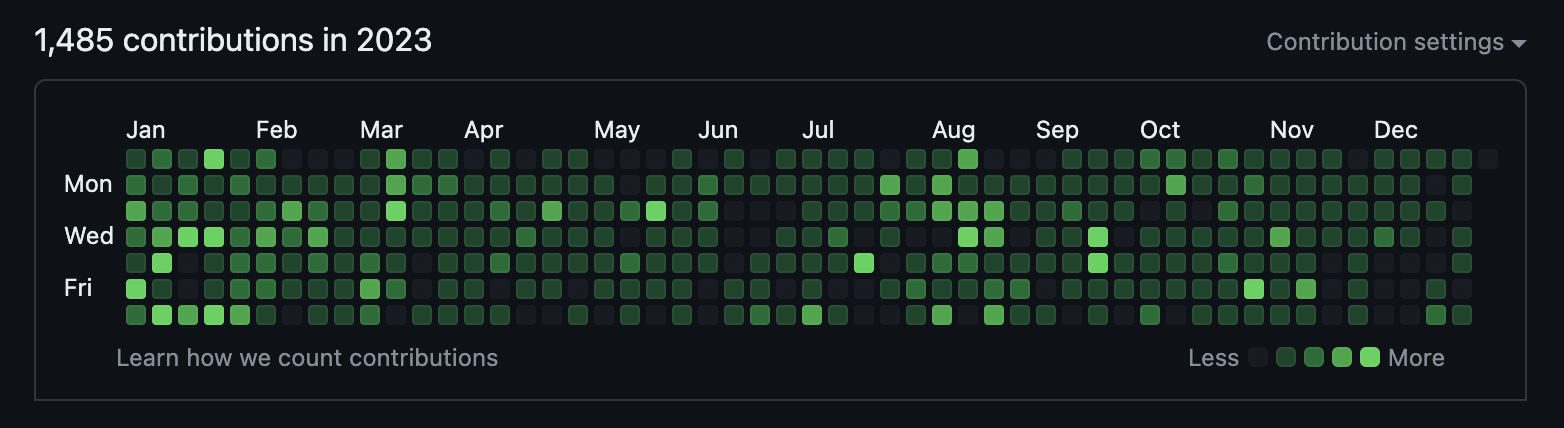Viewport: 1564px width, 428px height.
Task: Open the Contribution settings dropdown
Action: point(1396,42)
